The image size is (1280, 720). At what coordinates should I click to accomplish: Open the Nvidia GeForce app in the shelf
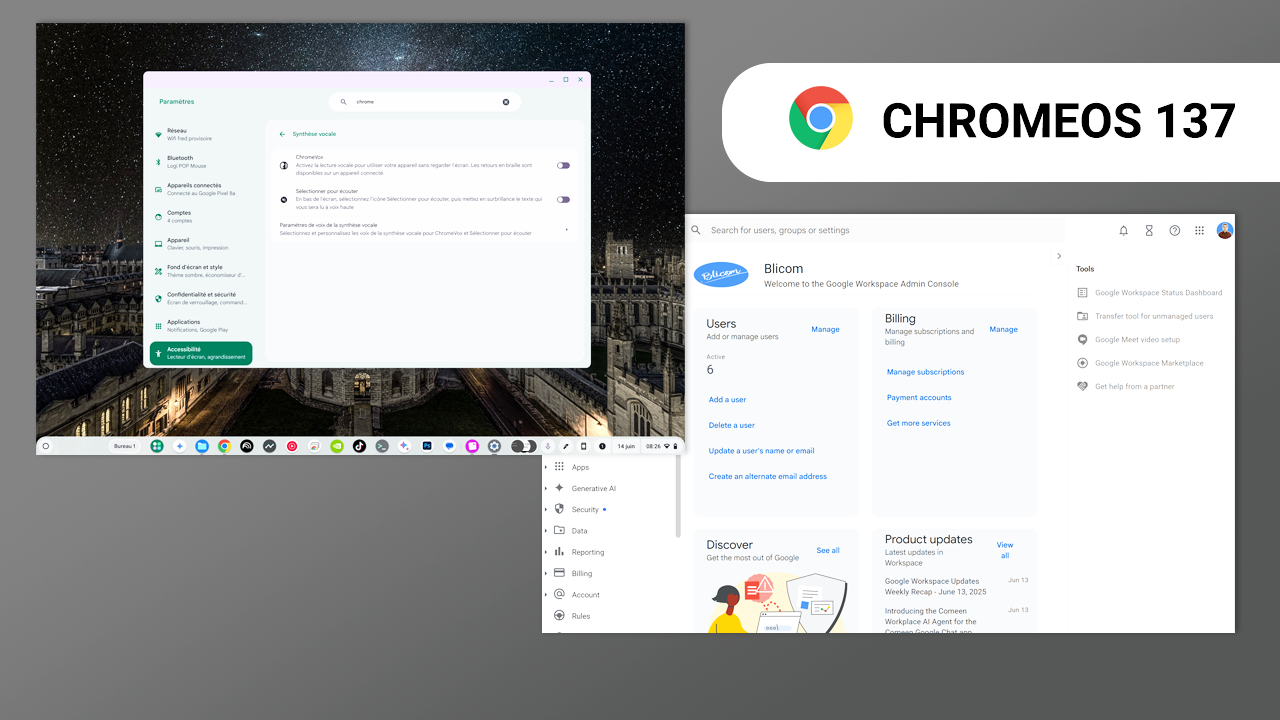click(x=337, y=446)
